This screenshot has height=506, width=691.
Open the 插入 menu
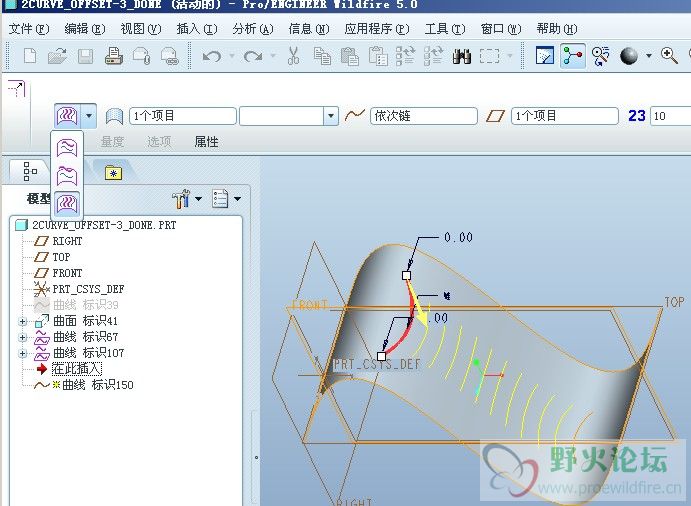[x=197, y=29]
